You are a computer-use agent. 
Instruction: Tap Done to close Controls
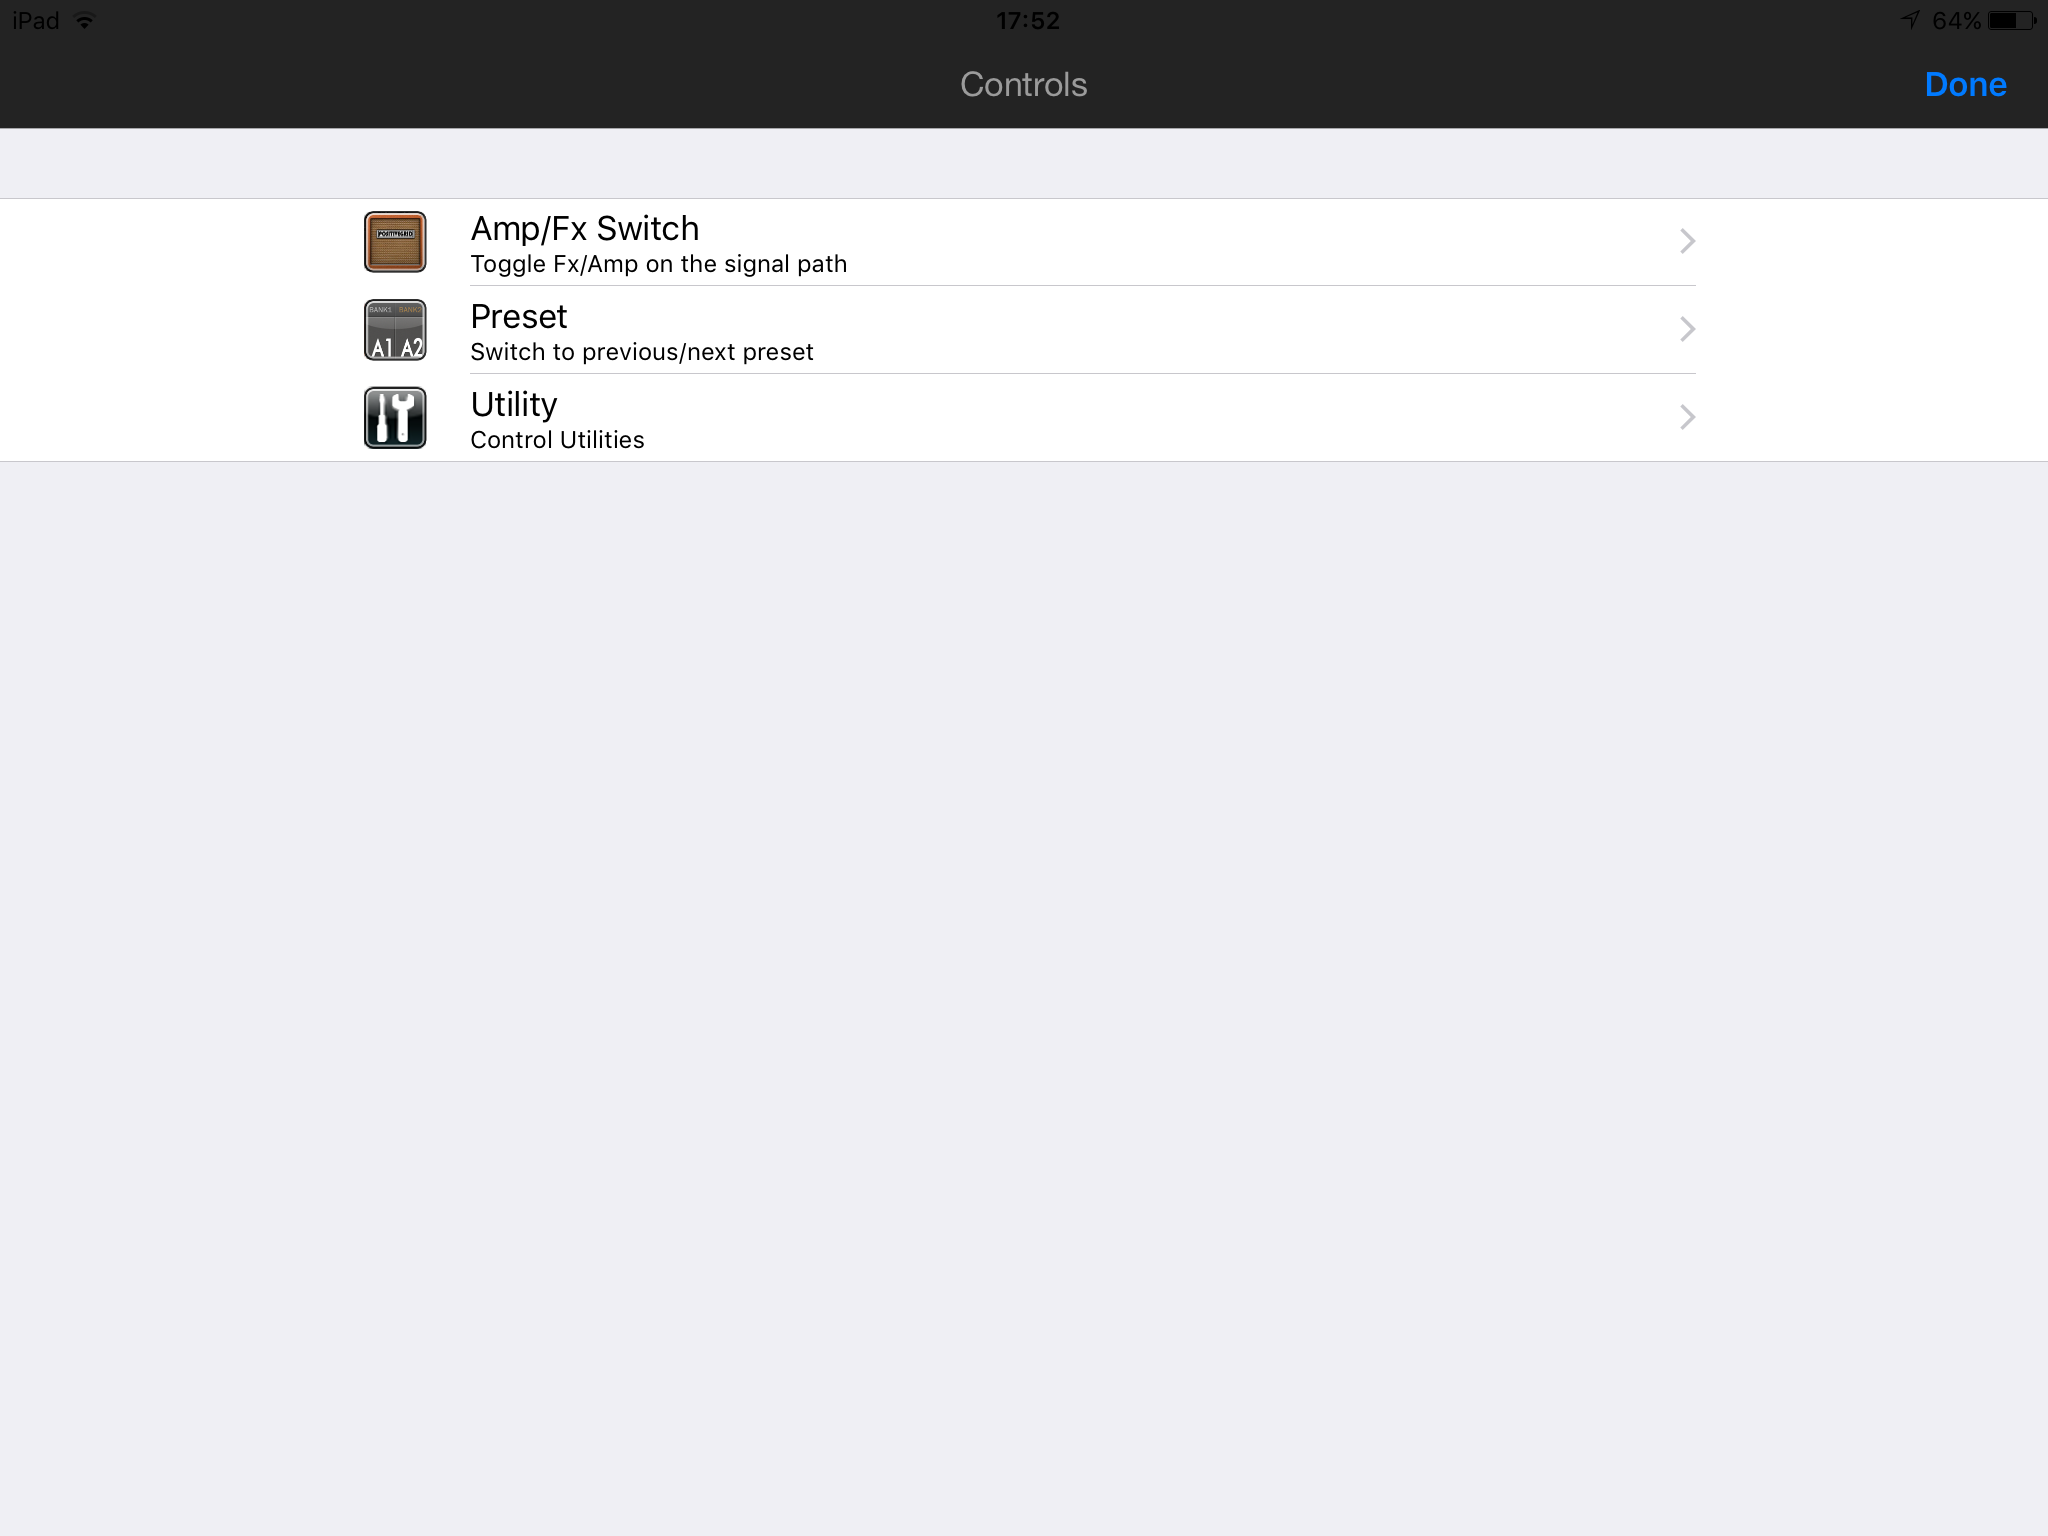(1965, 84)
